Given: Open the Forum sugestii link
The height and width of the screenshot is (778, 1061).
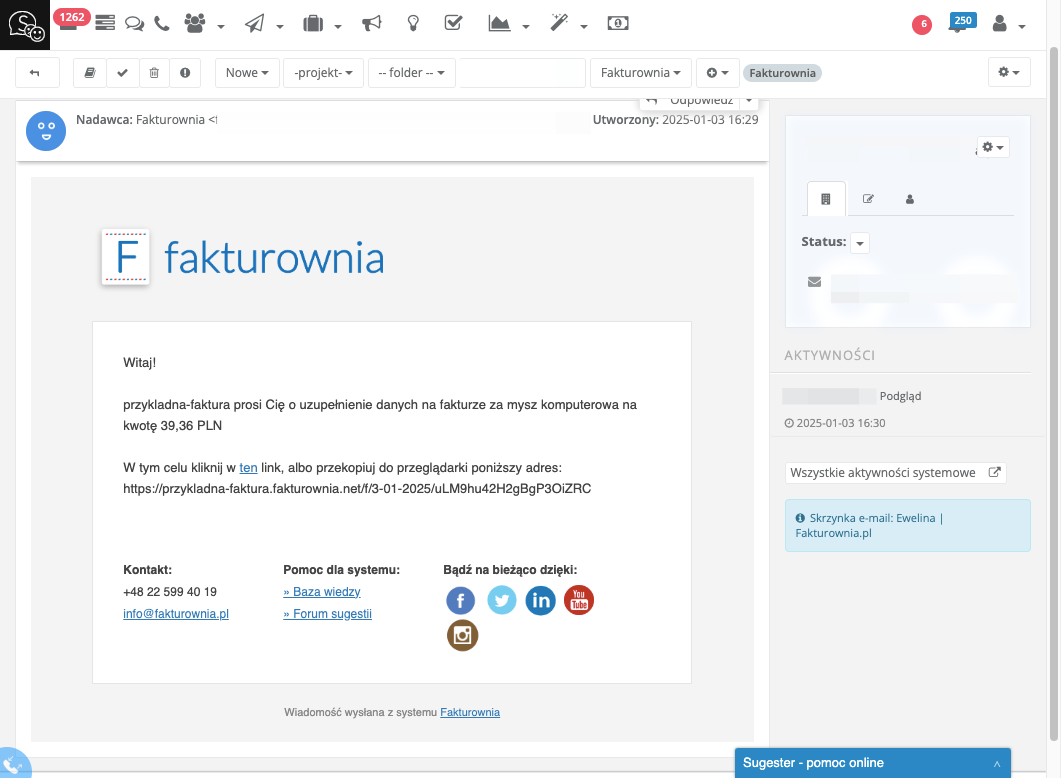Looking at the screenshot, I should (328, 614).
